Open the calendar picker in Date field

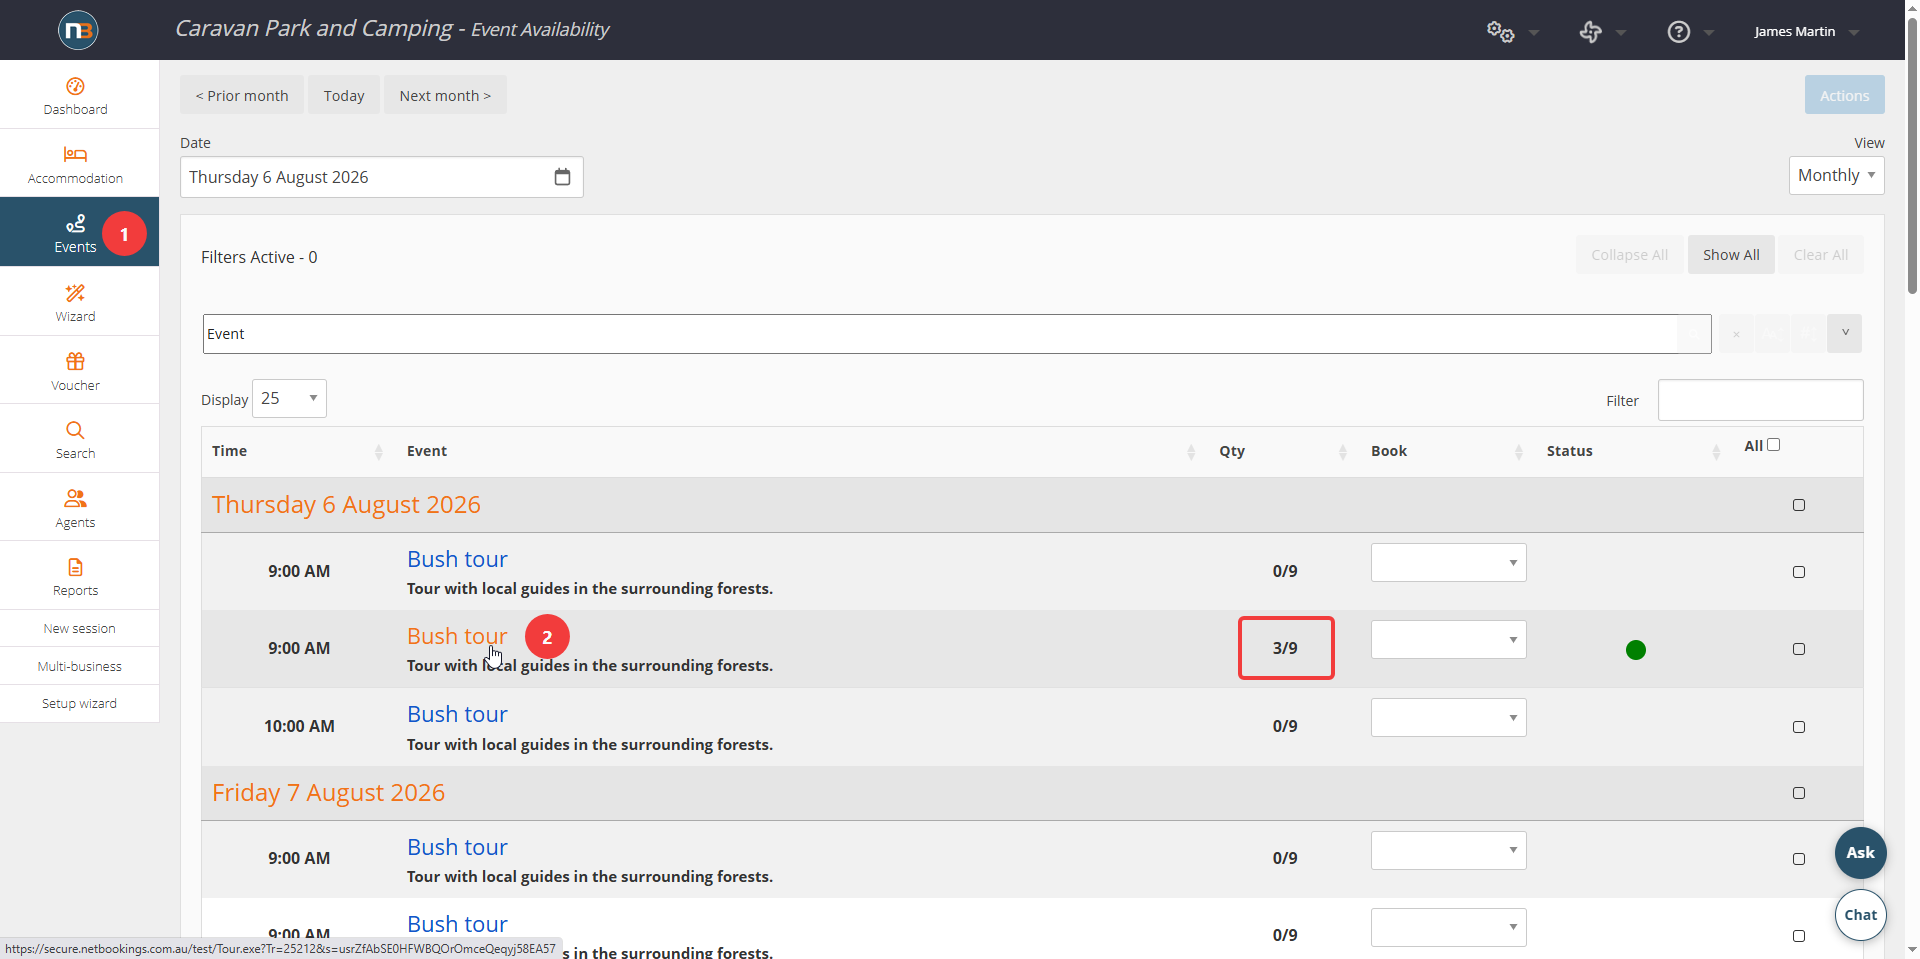coord(562,177)
